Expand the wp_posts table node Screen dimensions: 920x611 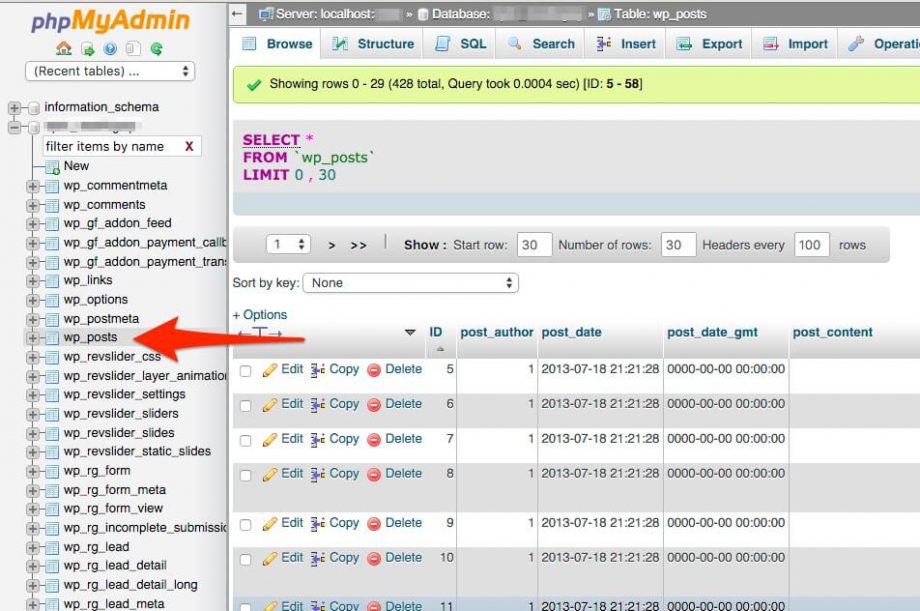point(33,338)
